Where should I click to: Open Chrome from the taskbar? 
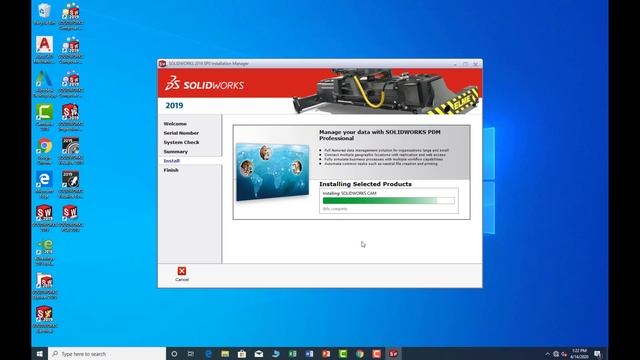360,354
